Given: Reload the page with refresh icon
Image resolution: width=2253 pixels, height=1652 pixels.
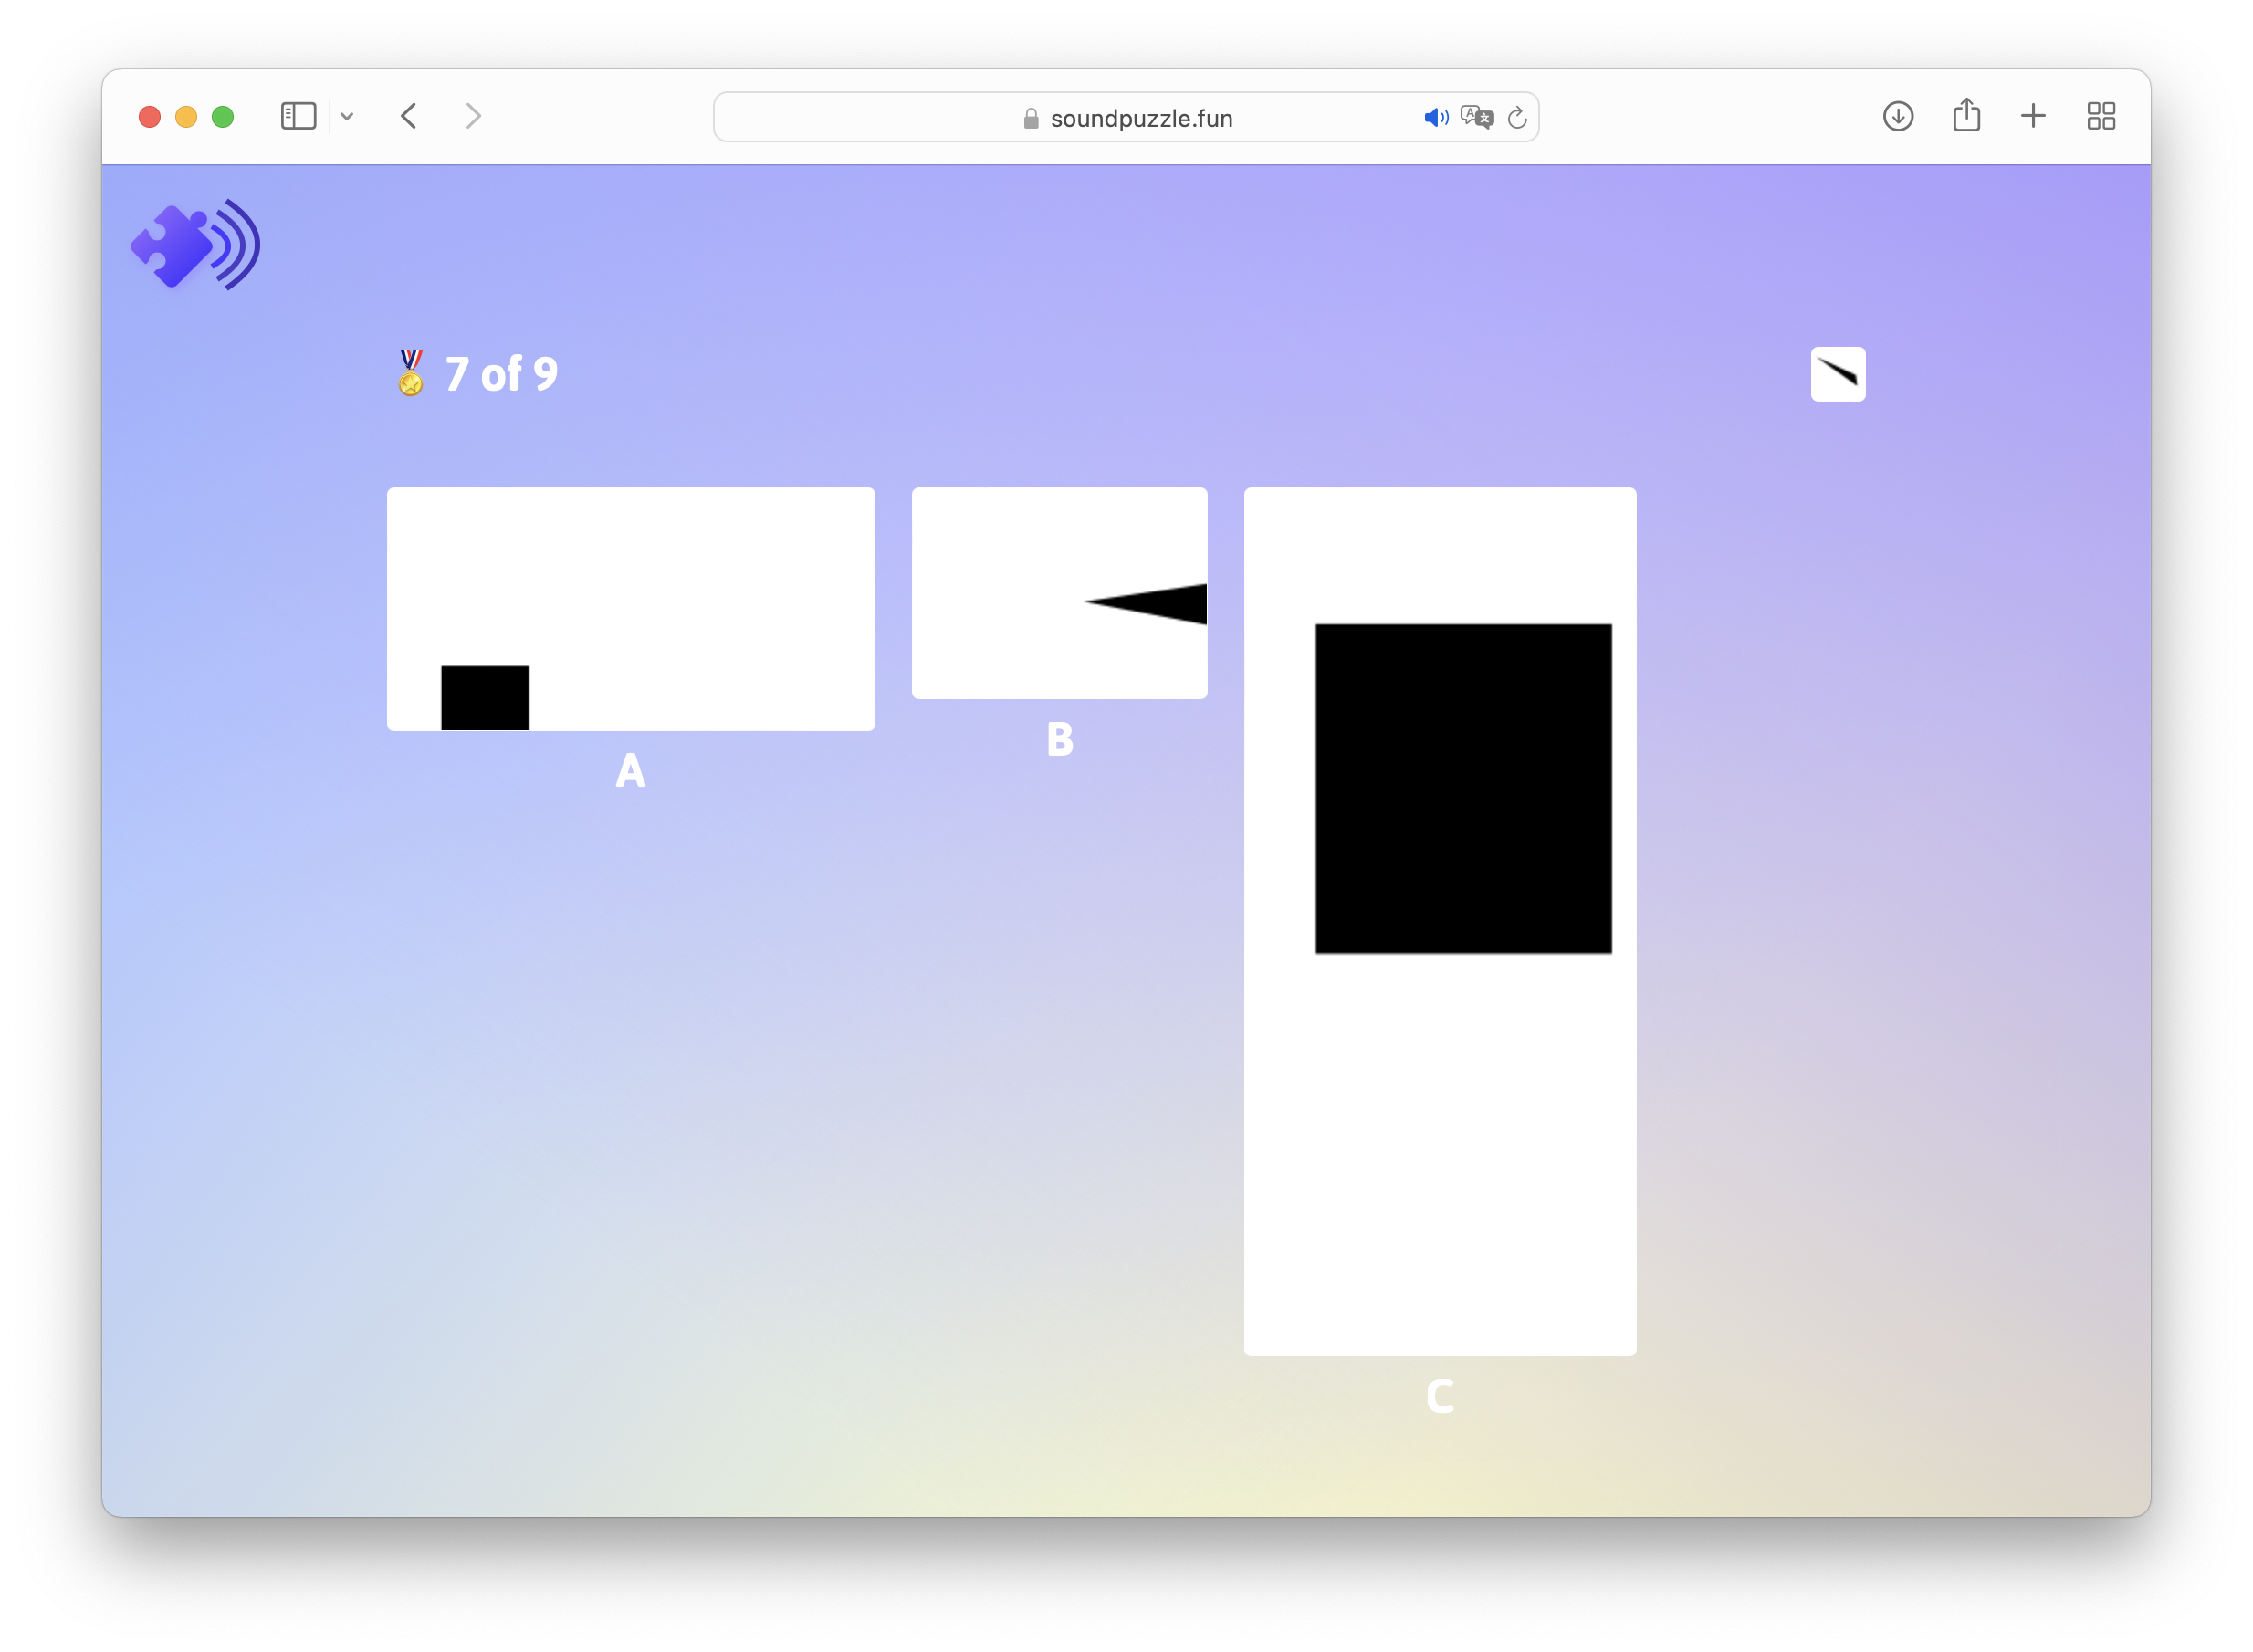Looking at the screenshot, I should pos(1517,118).
